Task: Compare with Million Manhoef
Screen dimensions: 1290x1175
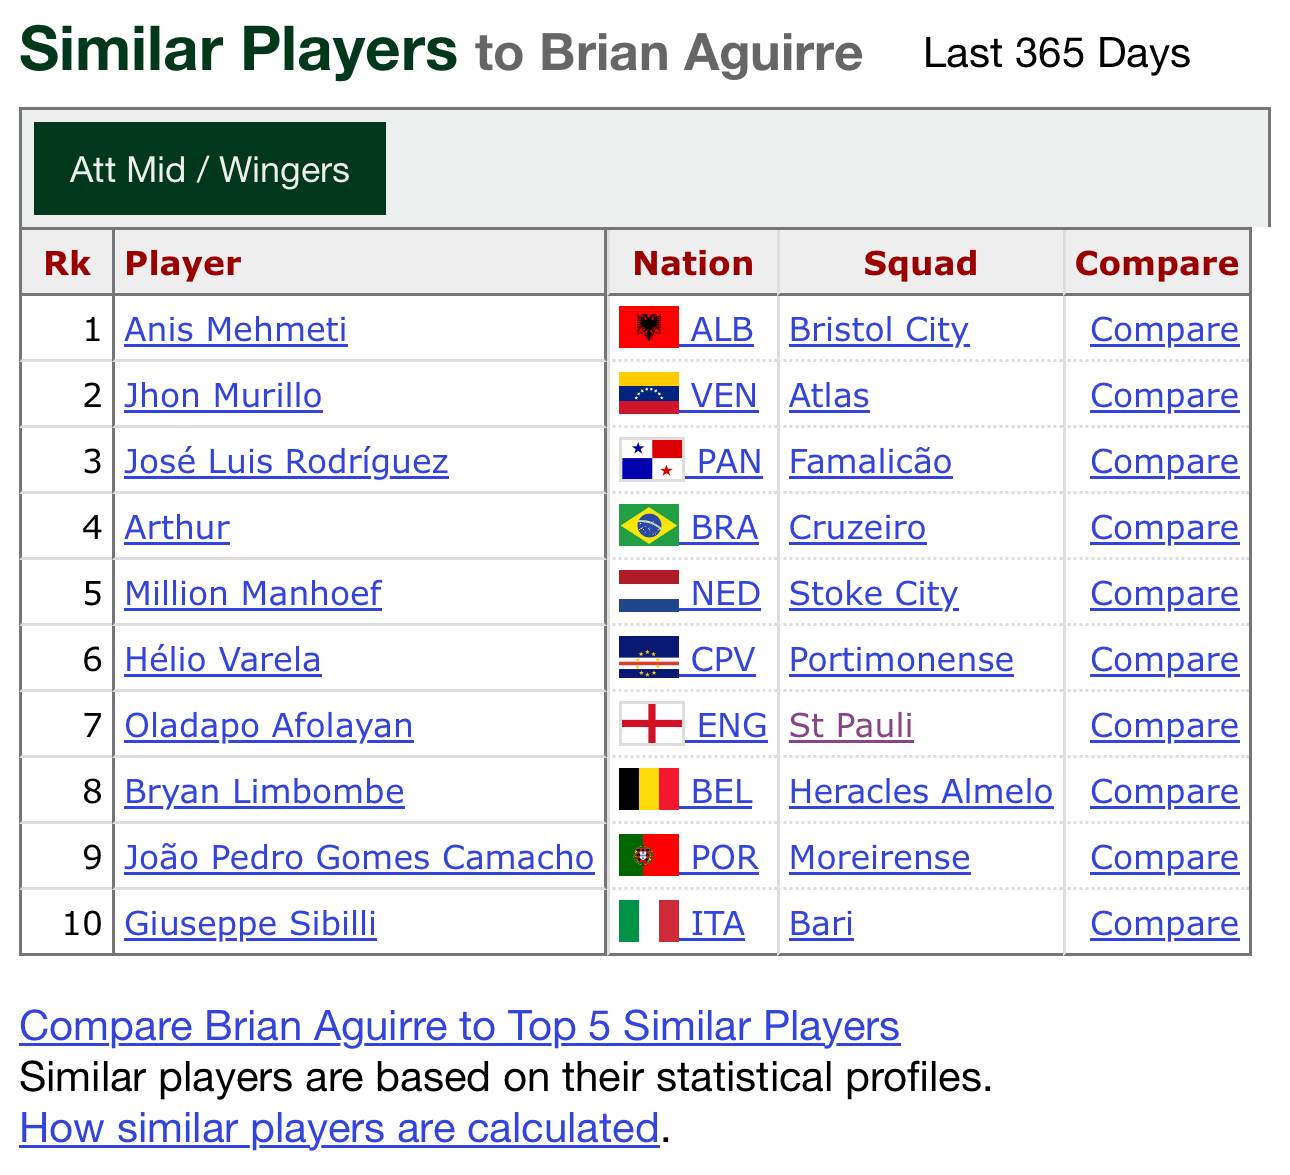Action: pos(1164,593)
